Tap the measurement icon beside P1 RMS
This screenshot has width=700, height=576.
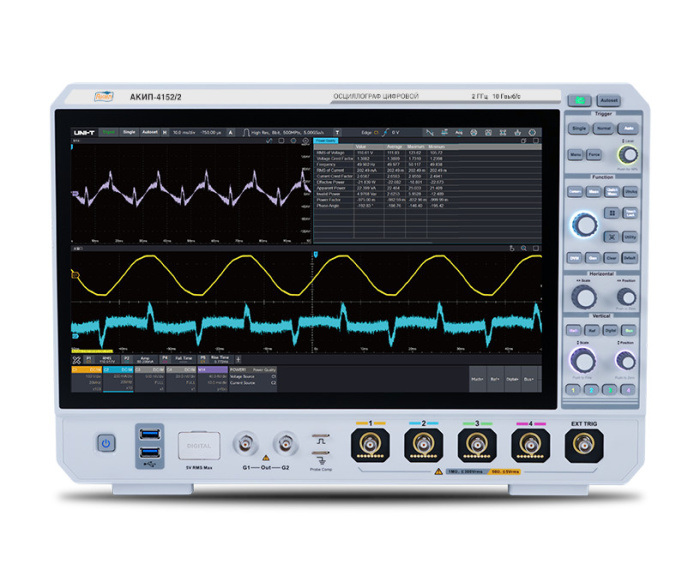(x=76, y=360)
